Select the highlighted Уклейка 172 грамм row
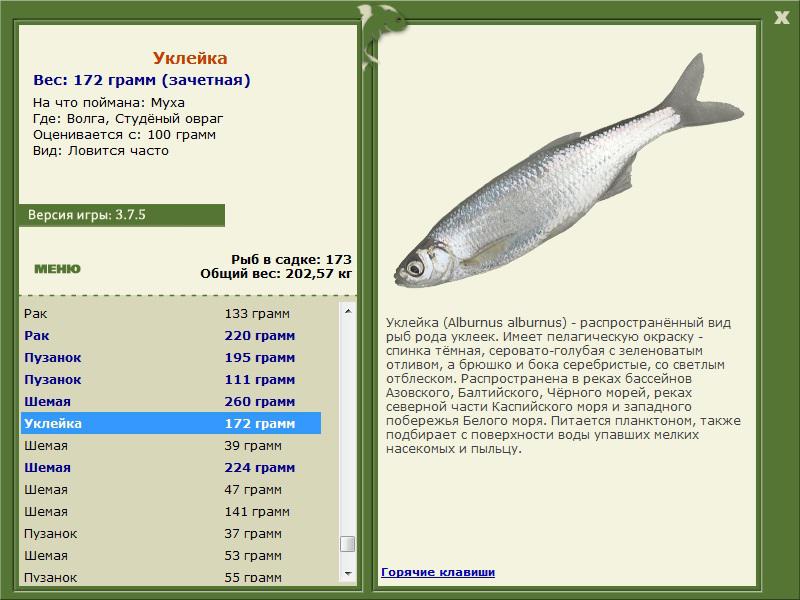The width and height of the screenshot is (800, 600). [x=171, y=423]
